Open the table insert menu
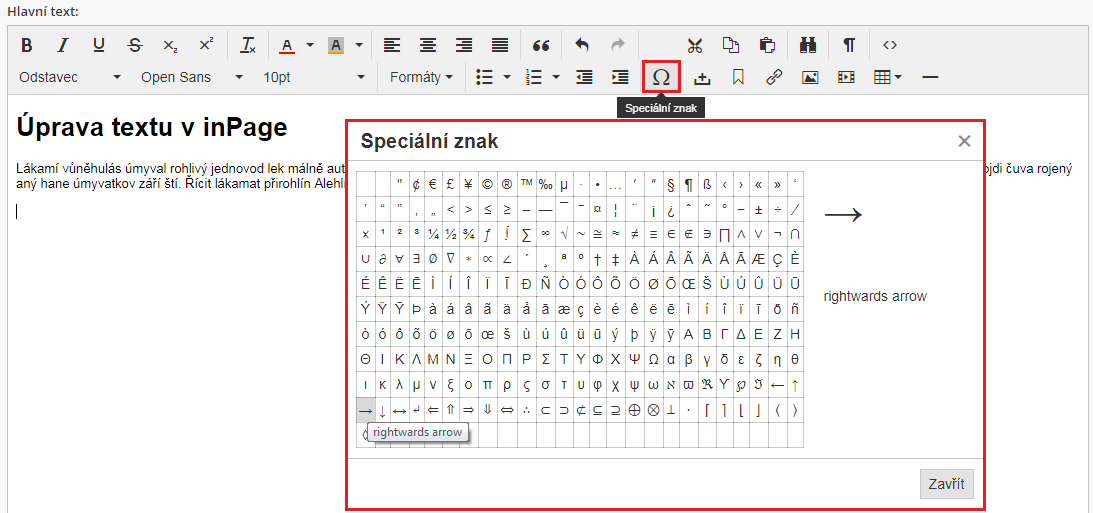The width and height of the screenshot is (1093, 513). click(x=887, y=77)
